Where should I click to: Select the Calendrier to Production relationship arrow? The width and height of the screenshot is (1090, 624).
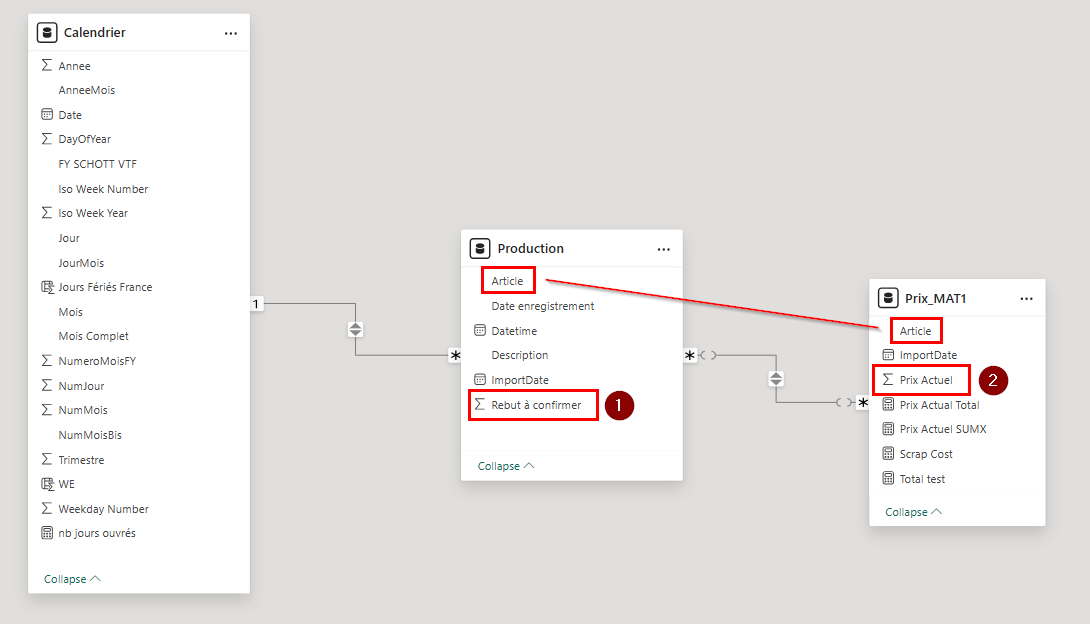click(355, 329)
